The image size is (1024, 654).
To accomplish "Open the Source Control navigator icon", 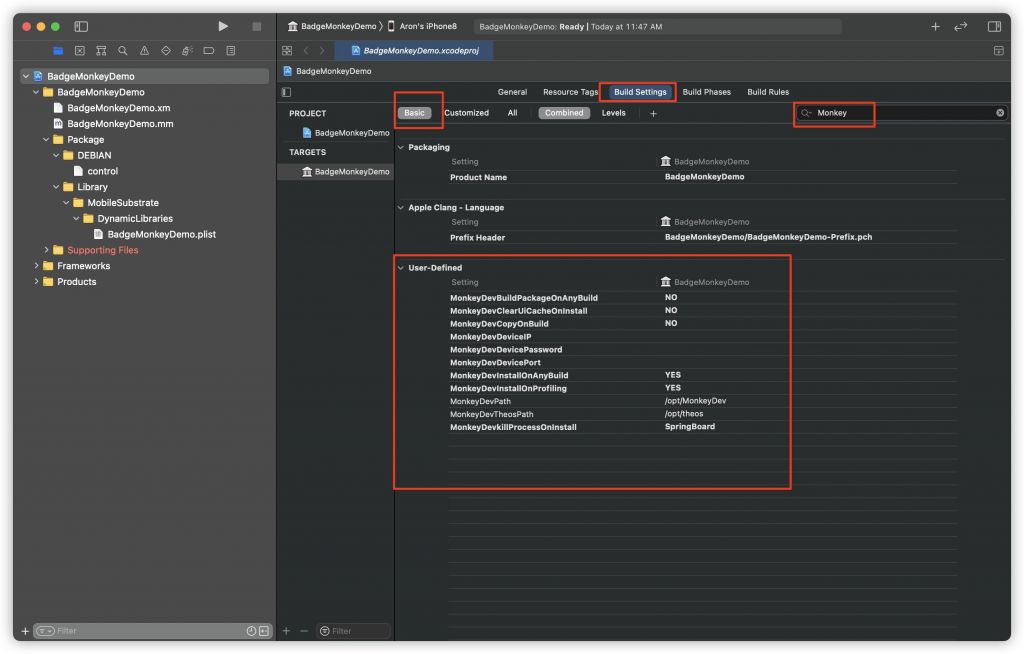I will tap(80, 50).
